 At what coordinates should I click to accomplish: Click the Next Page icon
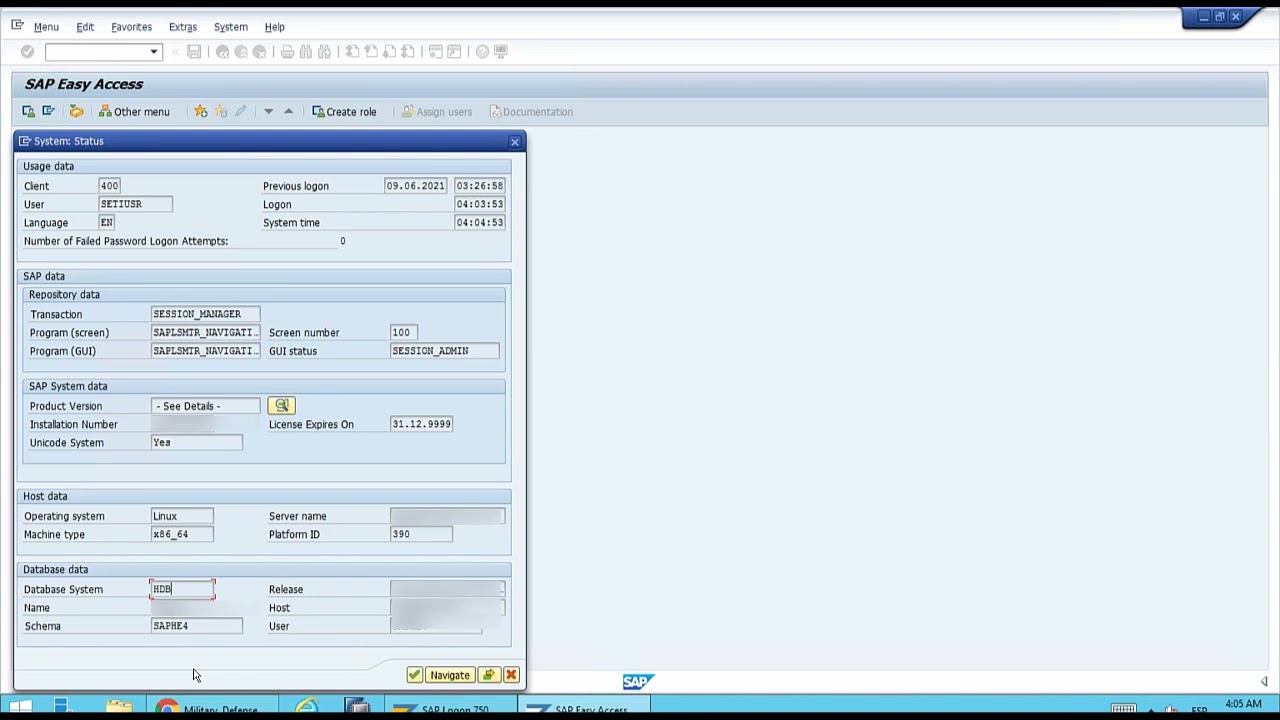tap(389, 51)
